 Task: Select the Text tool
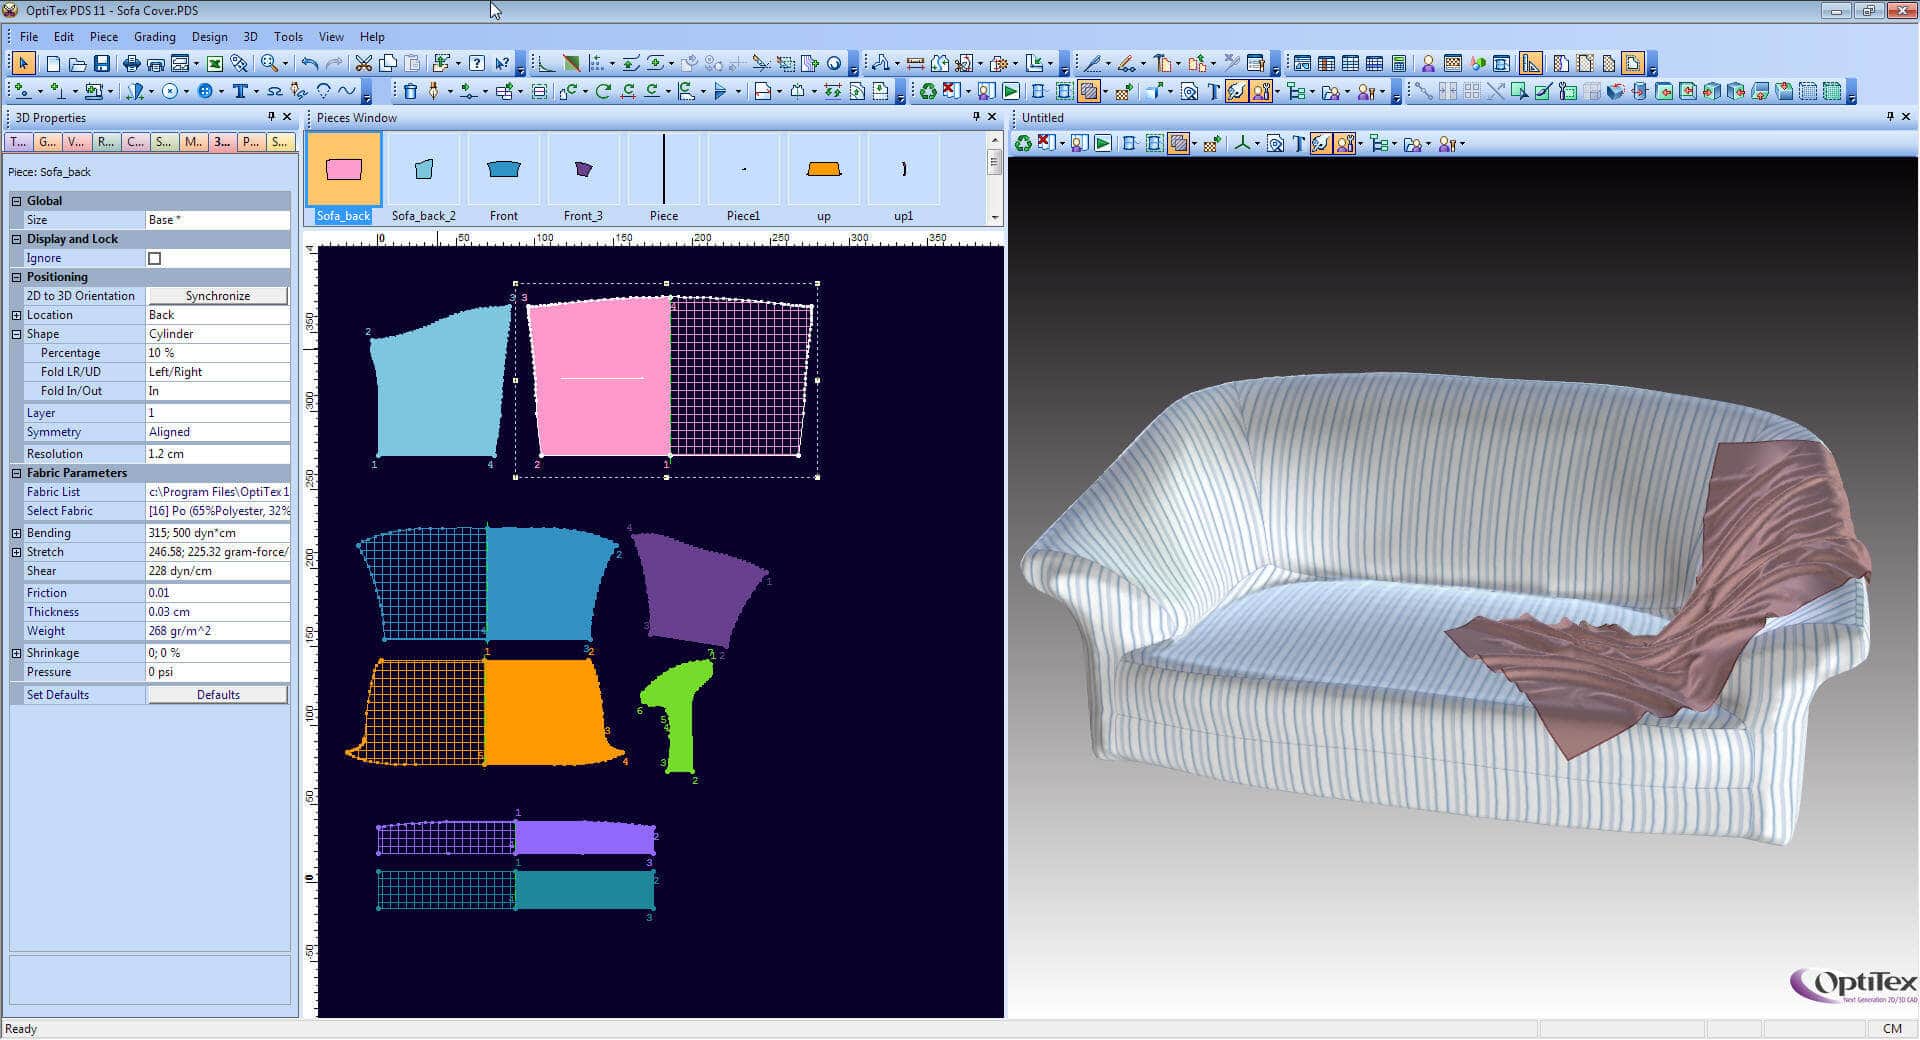pos(241,91)
